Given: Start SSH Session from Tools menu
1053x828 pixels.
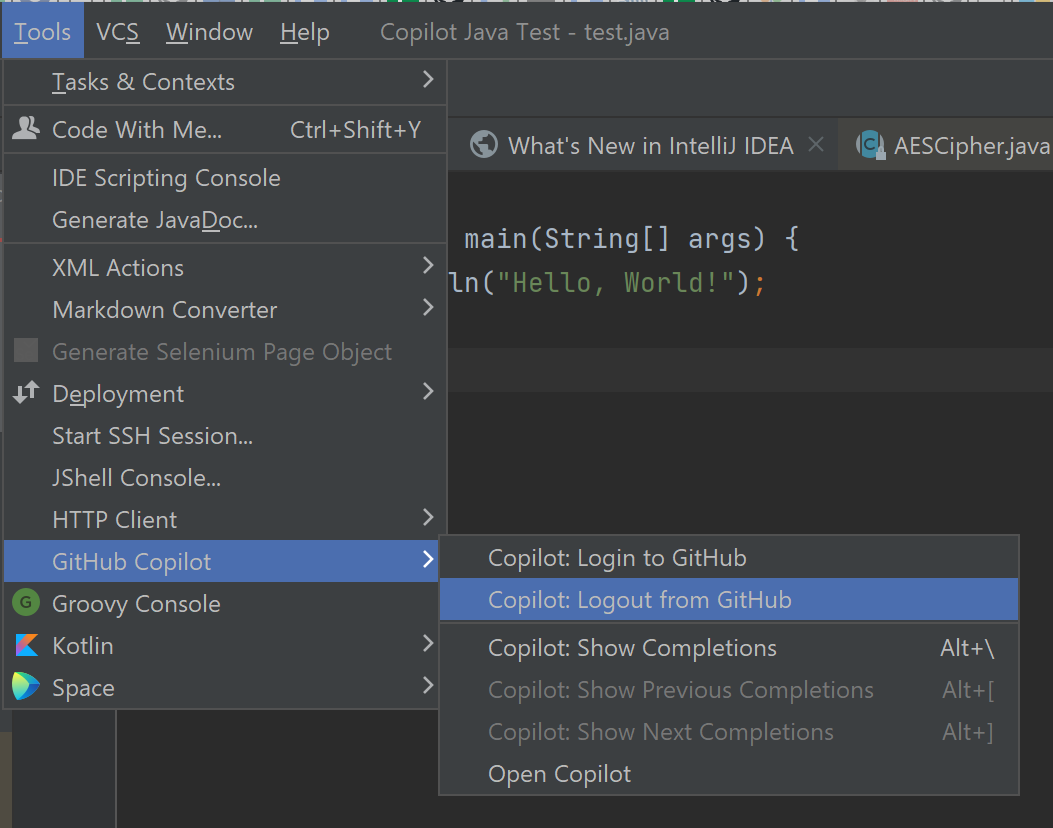Looking at the screenshot, I should (x=225, y=436).
